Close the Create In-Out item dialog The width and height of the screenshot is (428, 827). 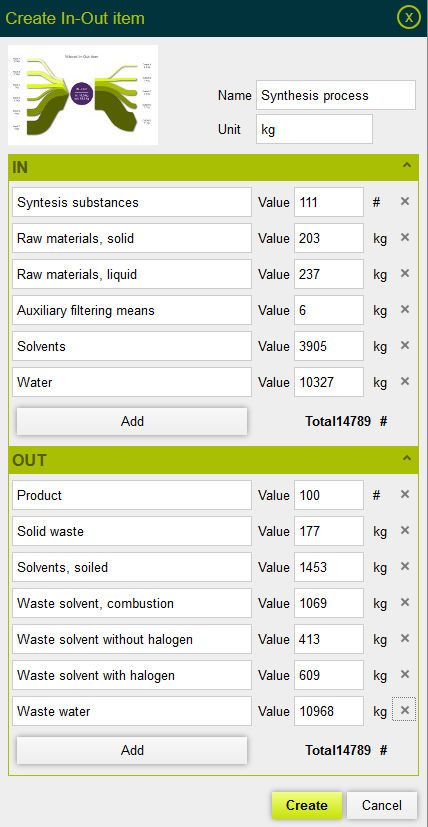[408, 17]
